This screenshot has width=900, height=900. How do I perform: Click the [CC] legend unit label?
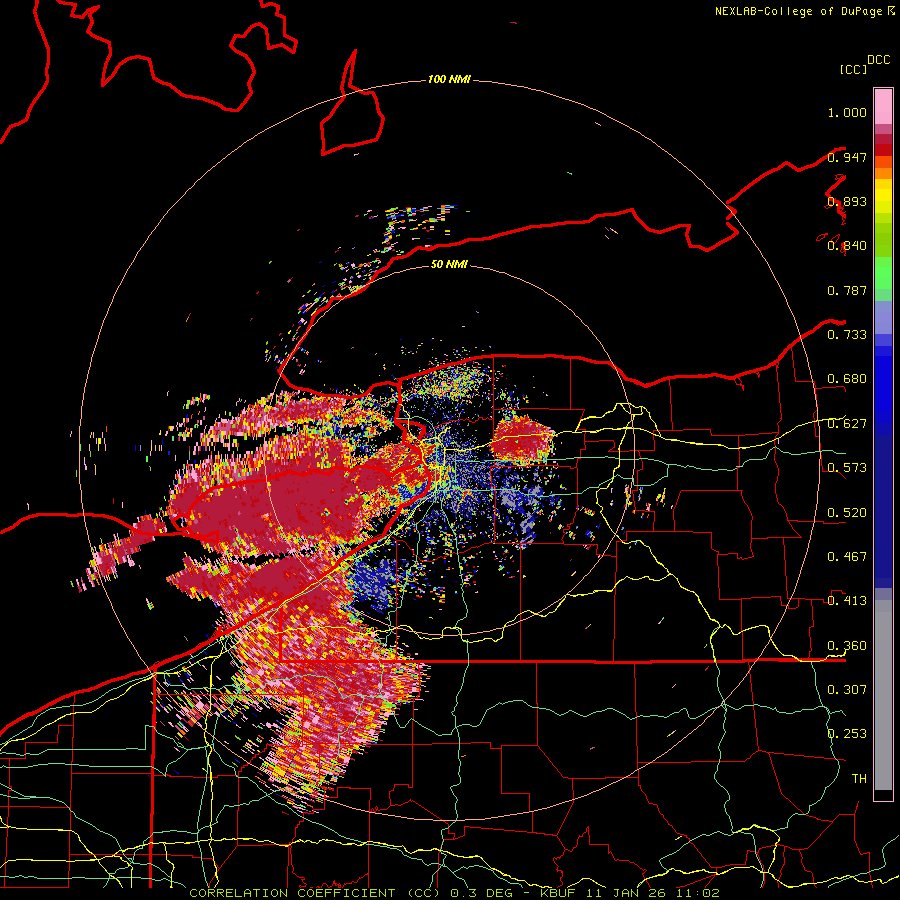point(853,69)
